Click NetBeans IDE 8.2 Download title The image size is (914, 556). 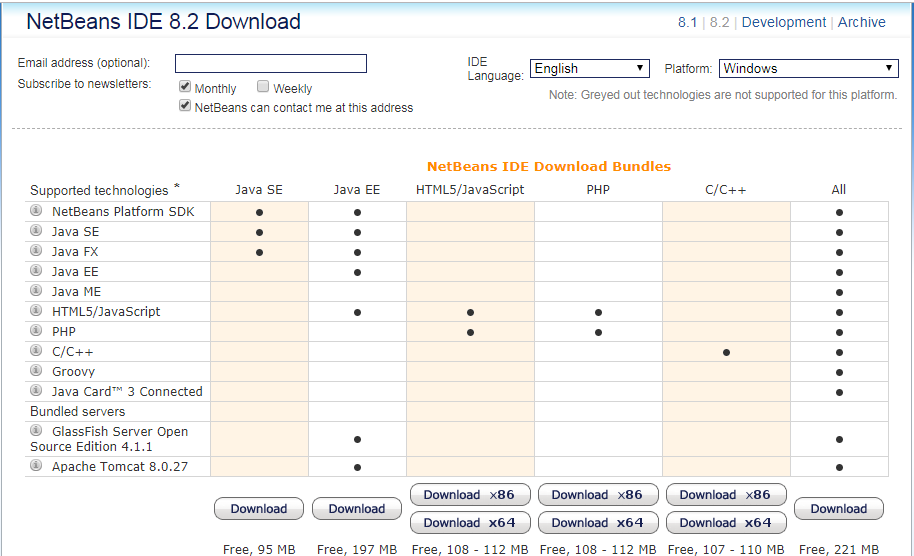164,22
